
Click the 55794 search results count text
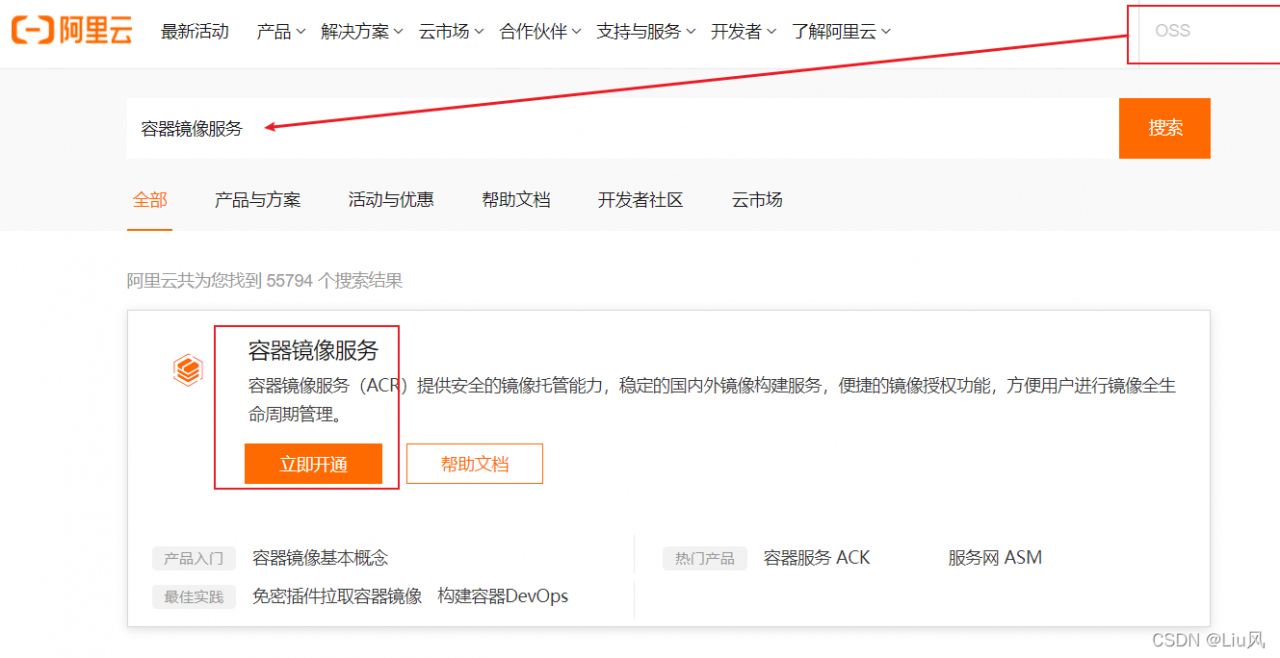[265, 281]
